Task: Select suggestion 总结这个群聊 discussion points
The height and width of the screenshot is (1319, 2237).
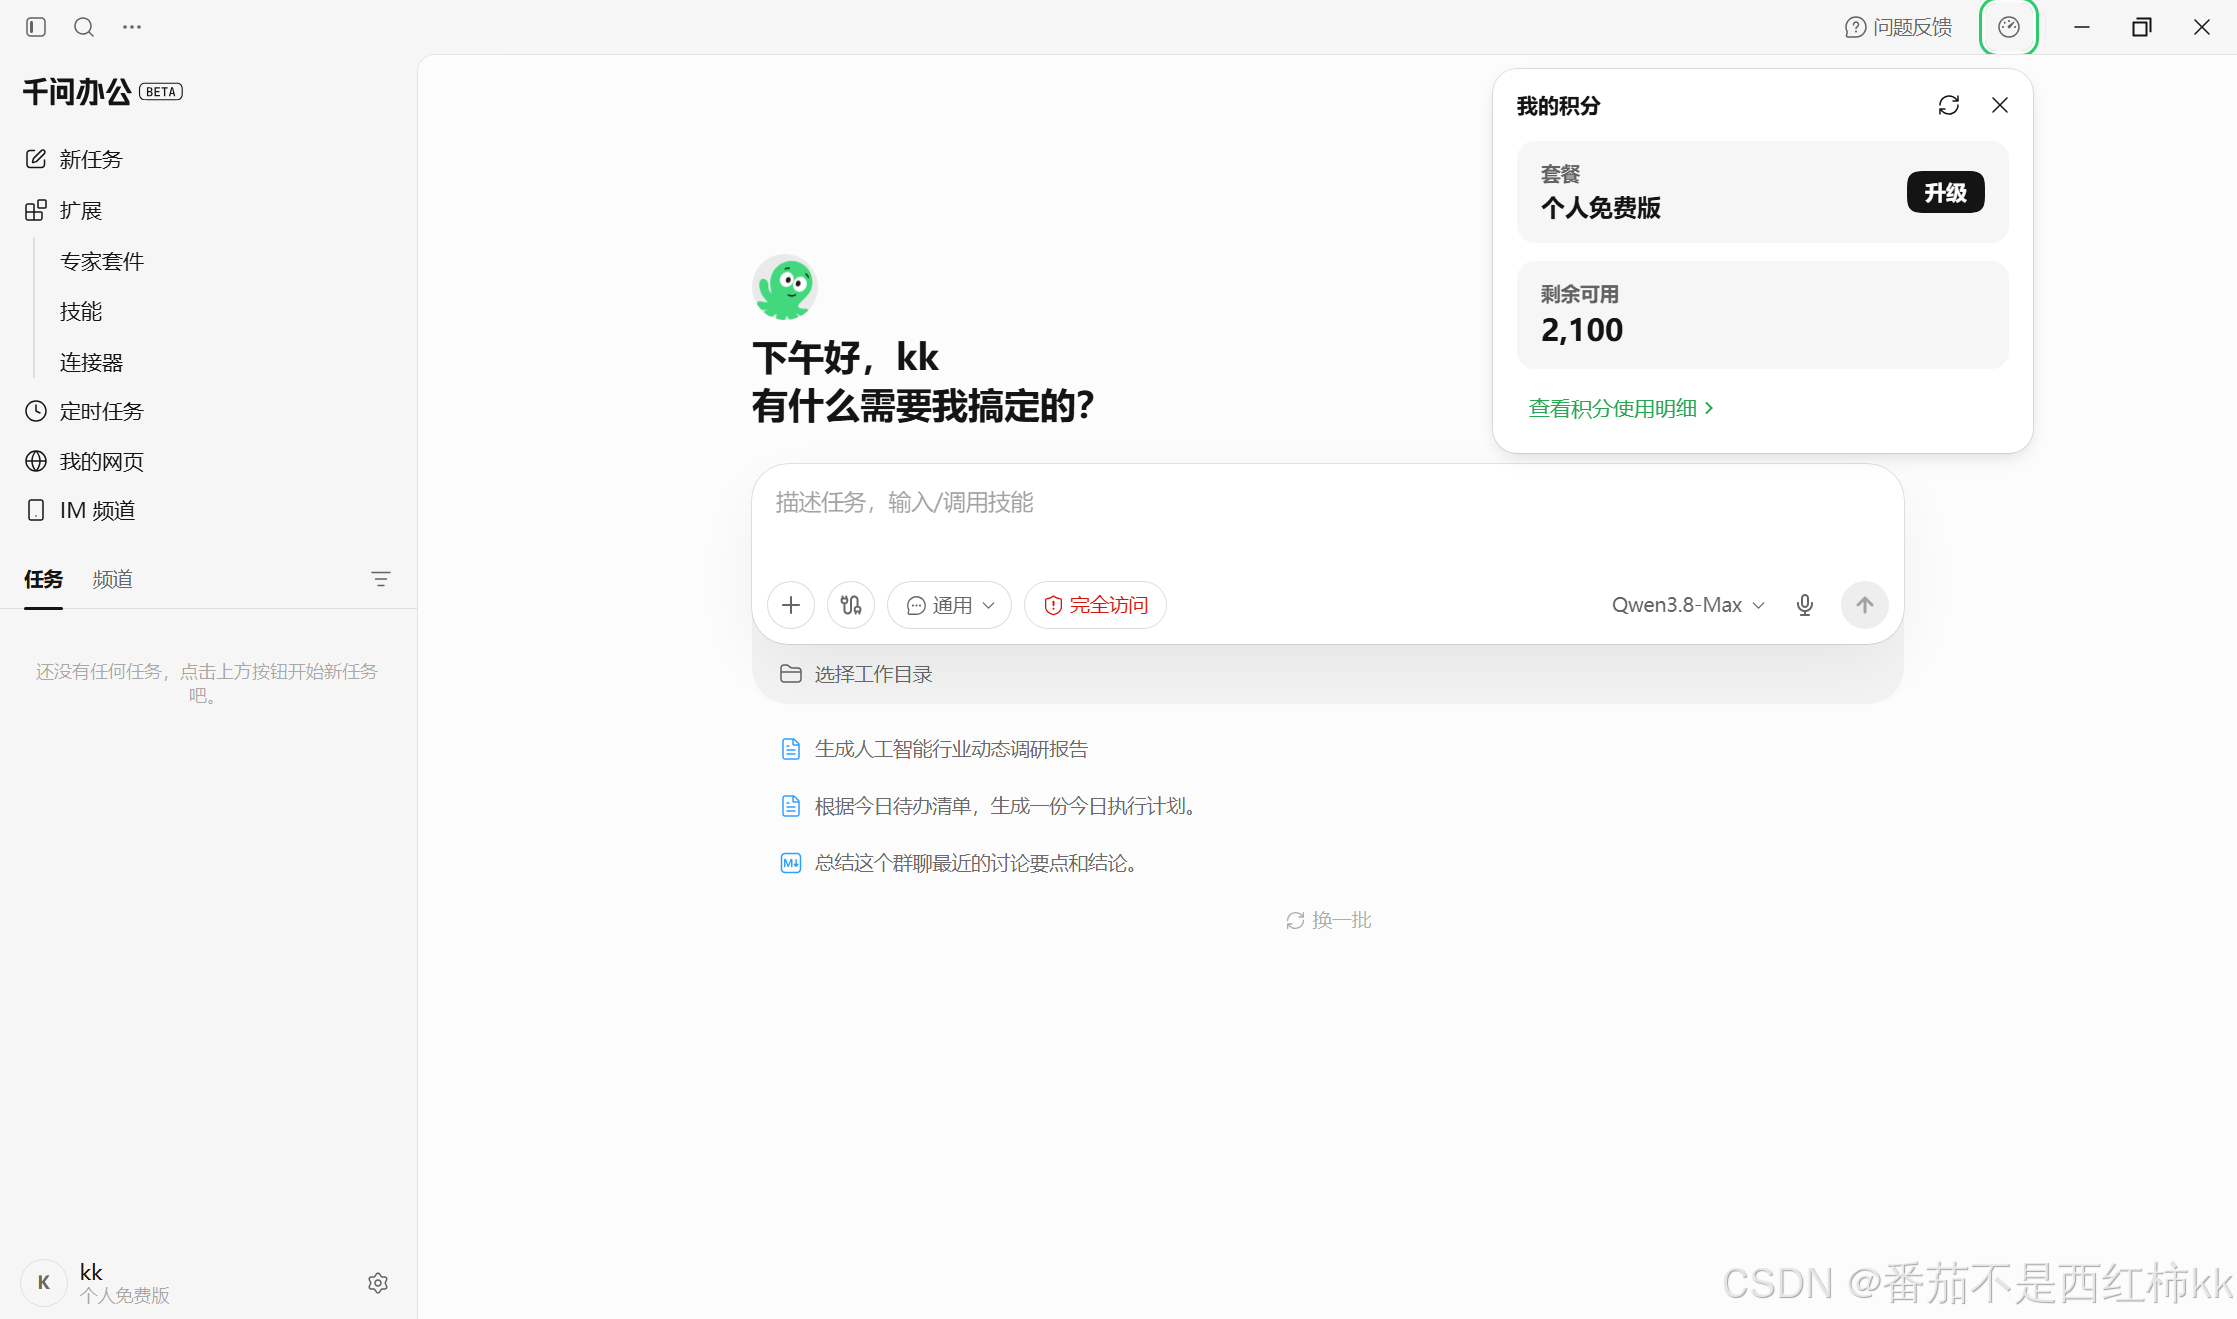Action: pyautogui.click(x=961, y=863)
